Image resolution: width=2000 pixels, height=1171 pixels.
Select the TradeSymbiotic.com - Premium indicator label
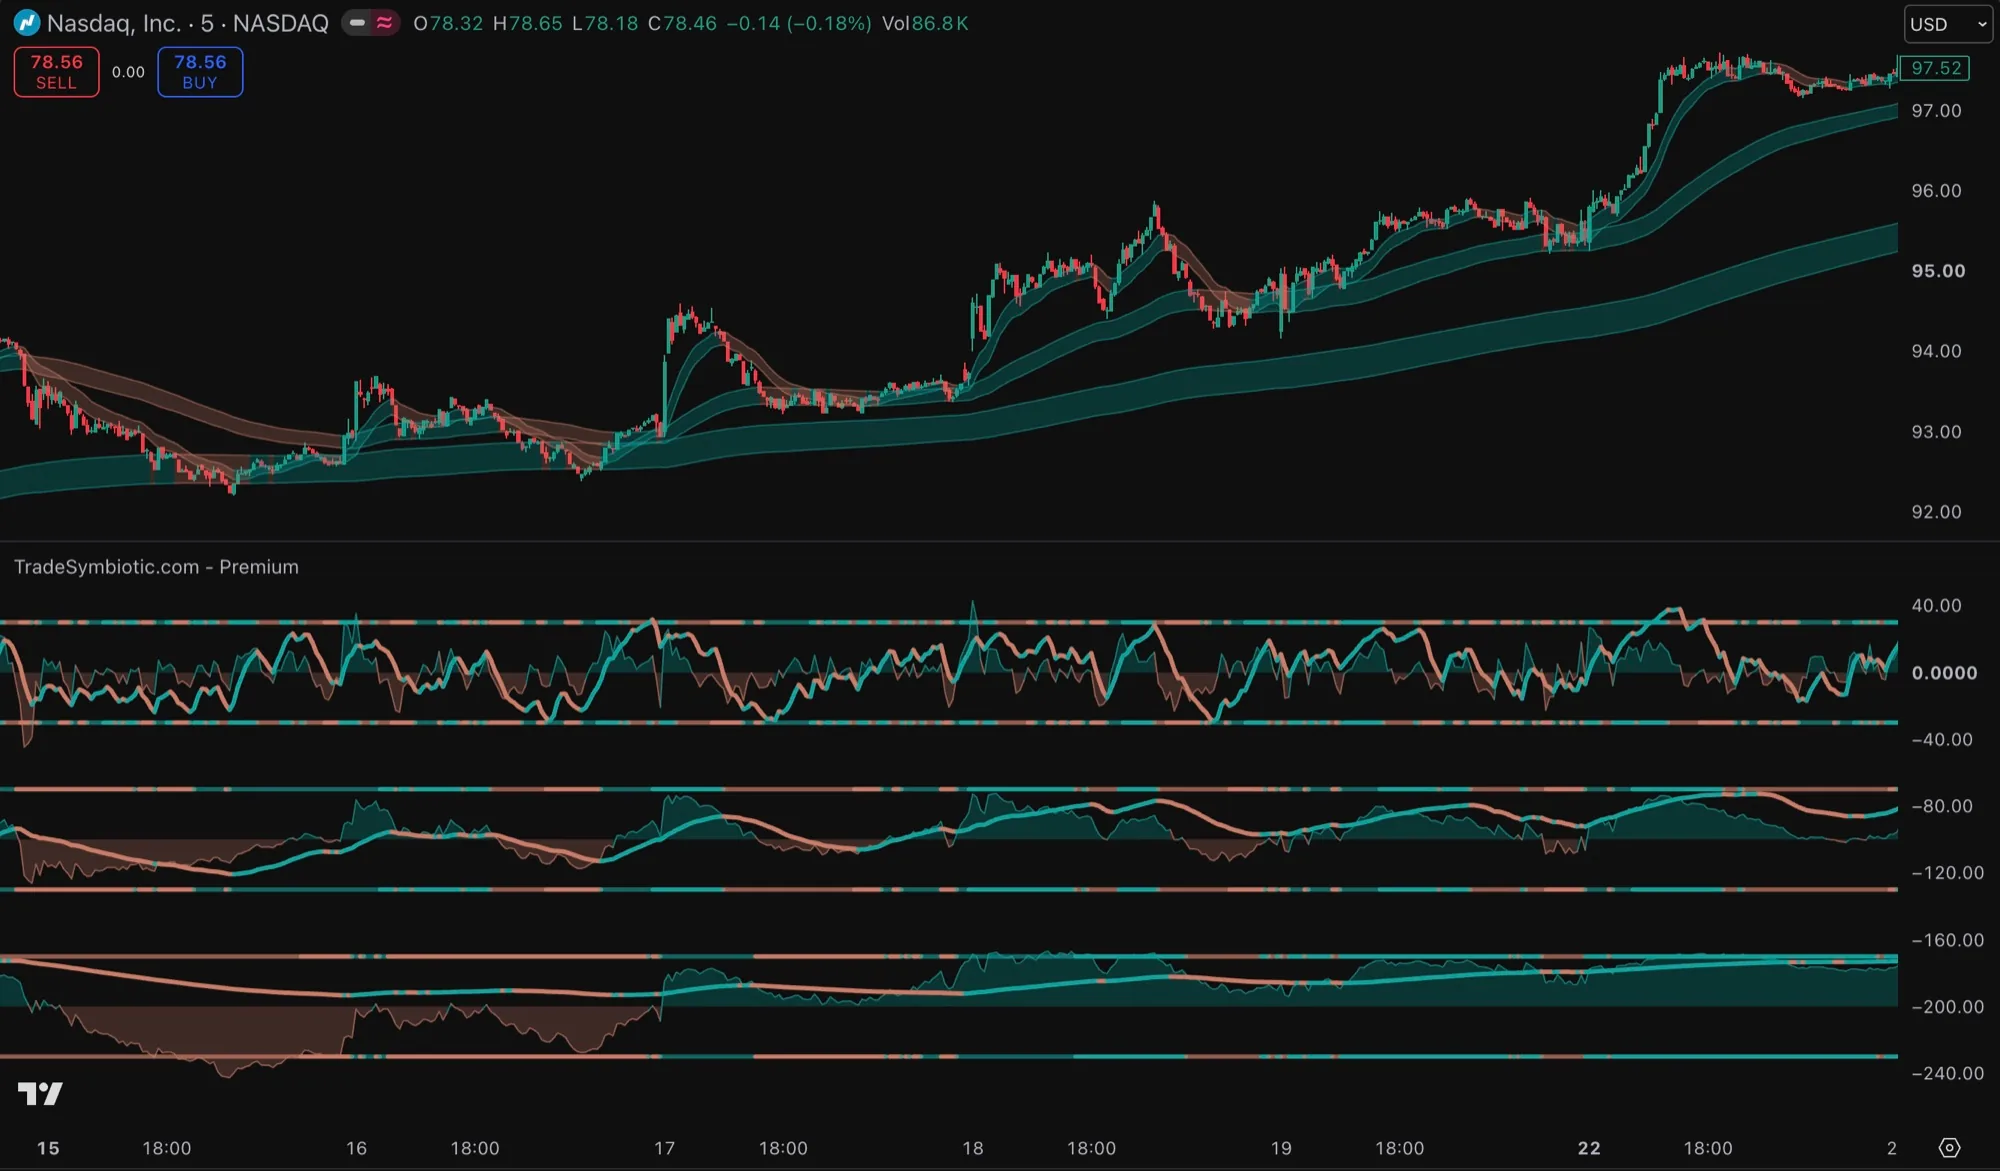coord(156,567)
